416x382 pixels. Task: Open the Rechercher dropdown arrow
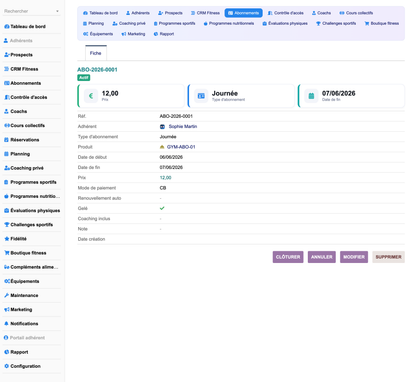tap(57, 11)
